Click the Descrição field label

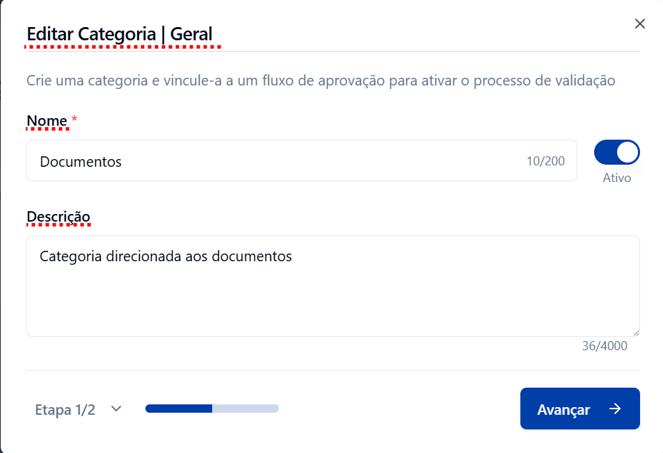(x=58, y=216)
